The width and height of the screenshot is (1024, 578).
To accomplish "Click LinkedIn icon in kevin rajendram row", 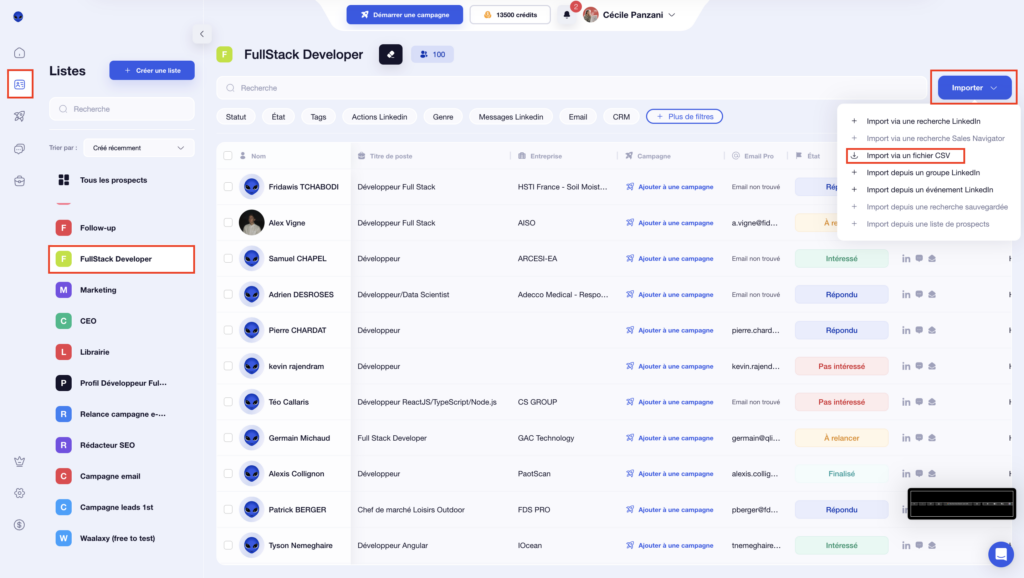I will click(x=906, y=366).
